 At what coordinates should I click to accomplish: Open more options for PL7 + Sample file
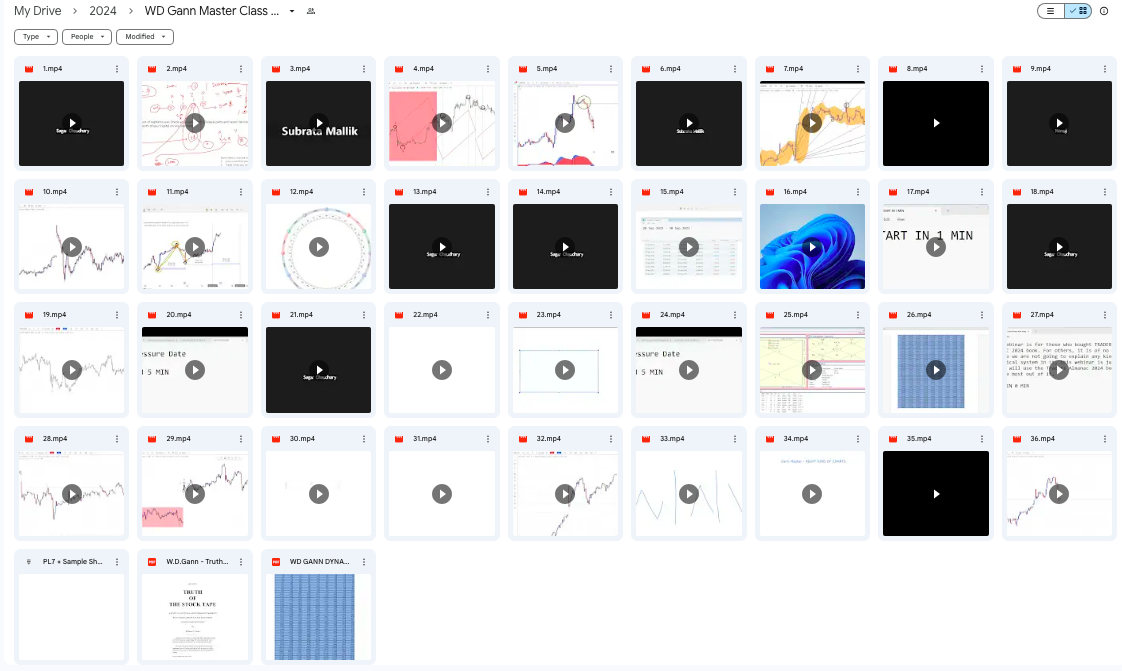(x=117, y=562)
